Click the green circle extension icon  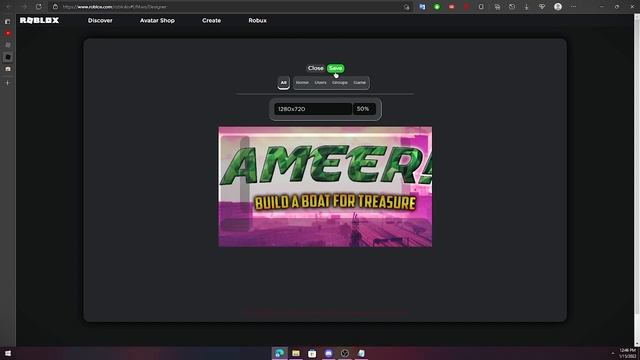pos(437,7)
